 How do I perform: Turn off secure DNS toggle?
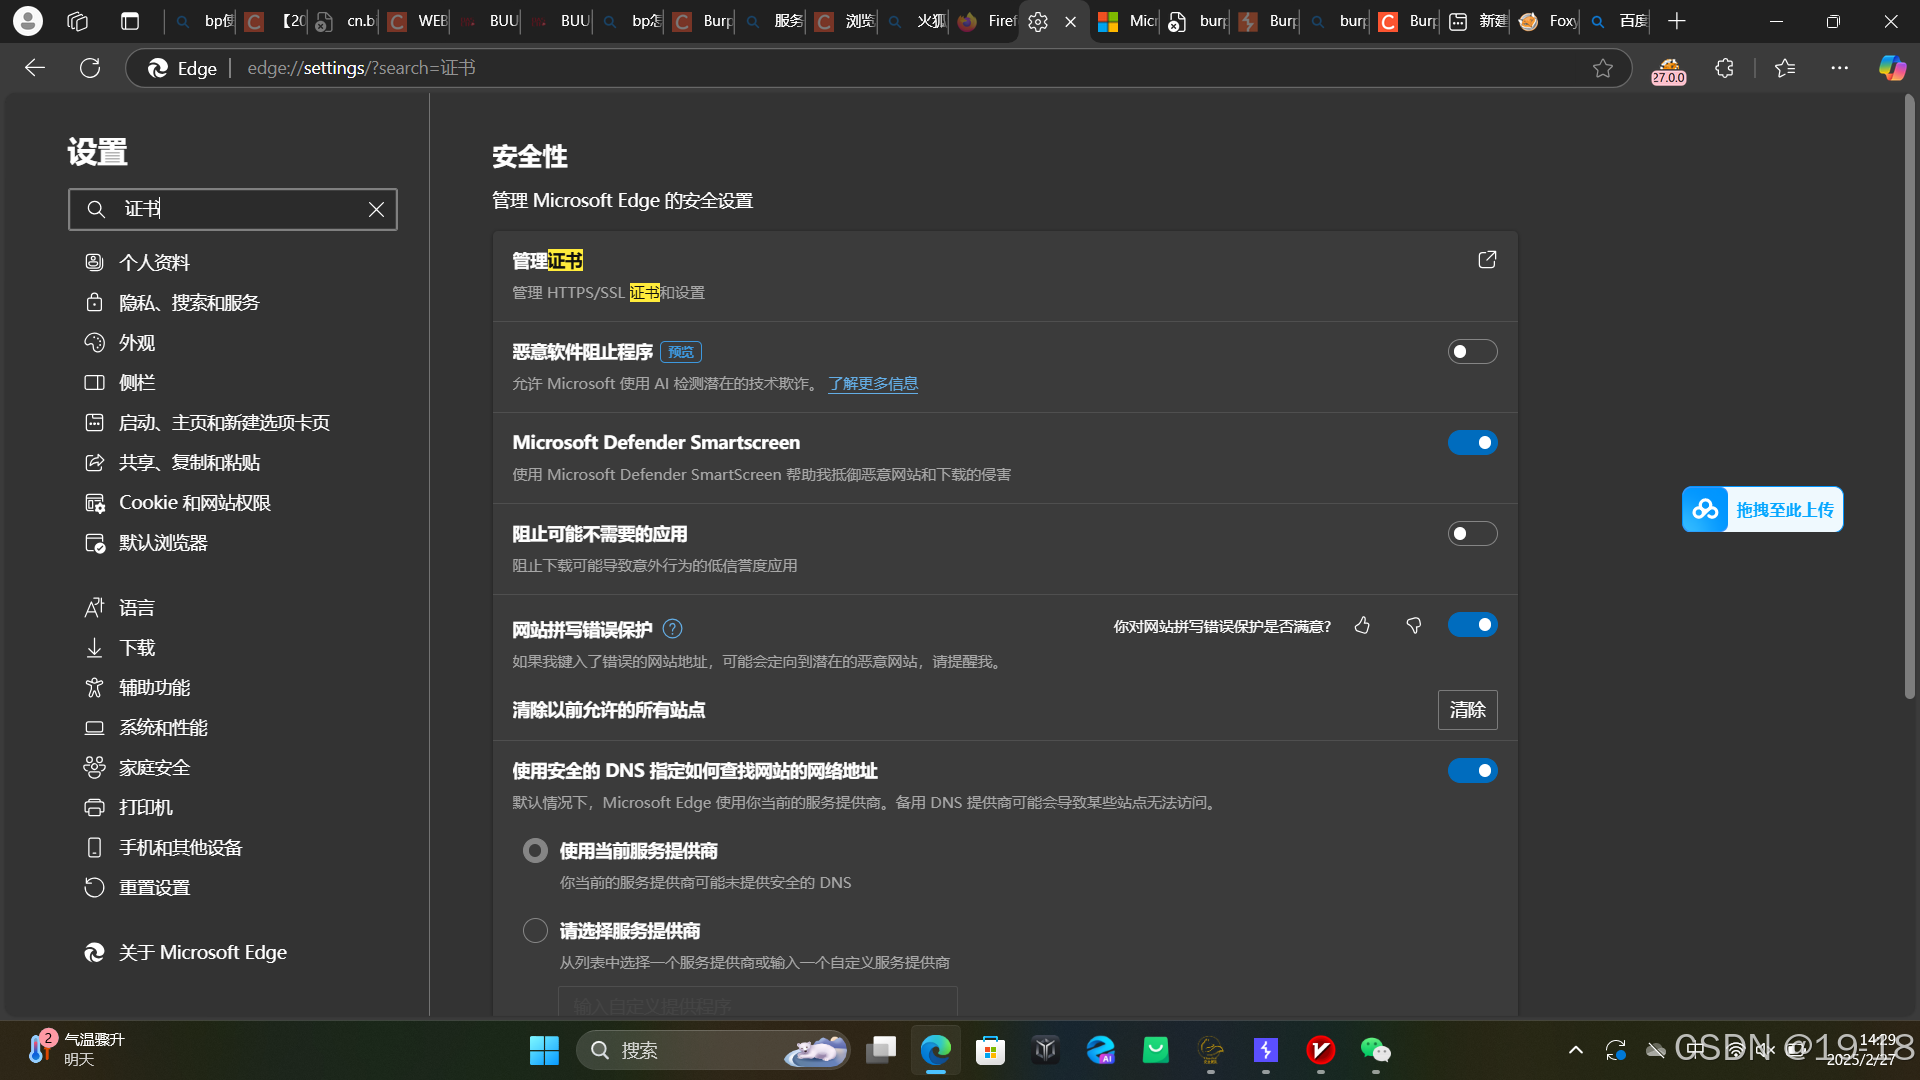(x=1472, y=771)
